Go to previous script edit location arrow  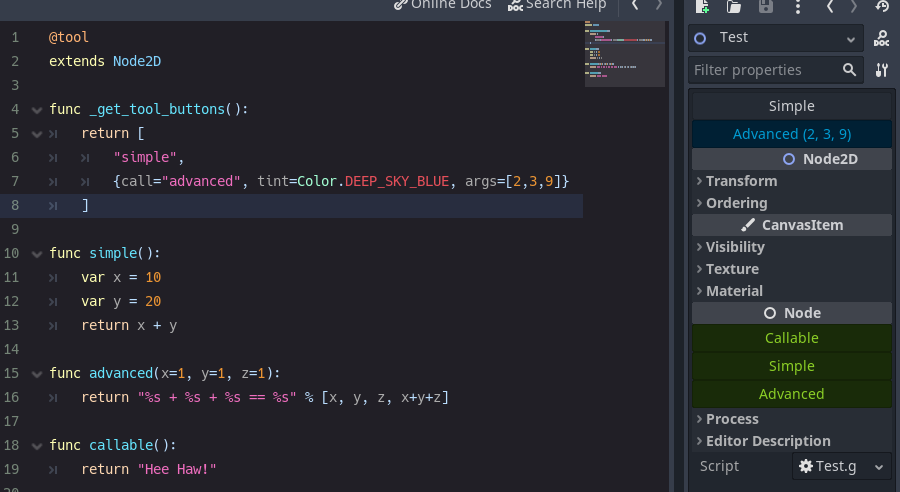tap(635, 5)
